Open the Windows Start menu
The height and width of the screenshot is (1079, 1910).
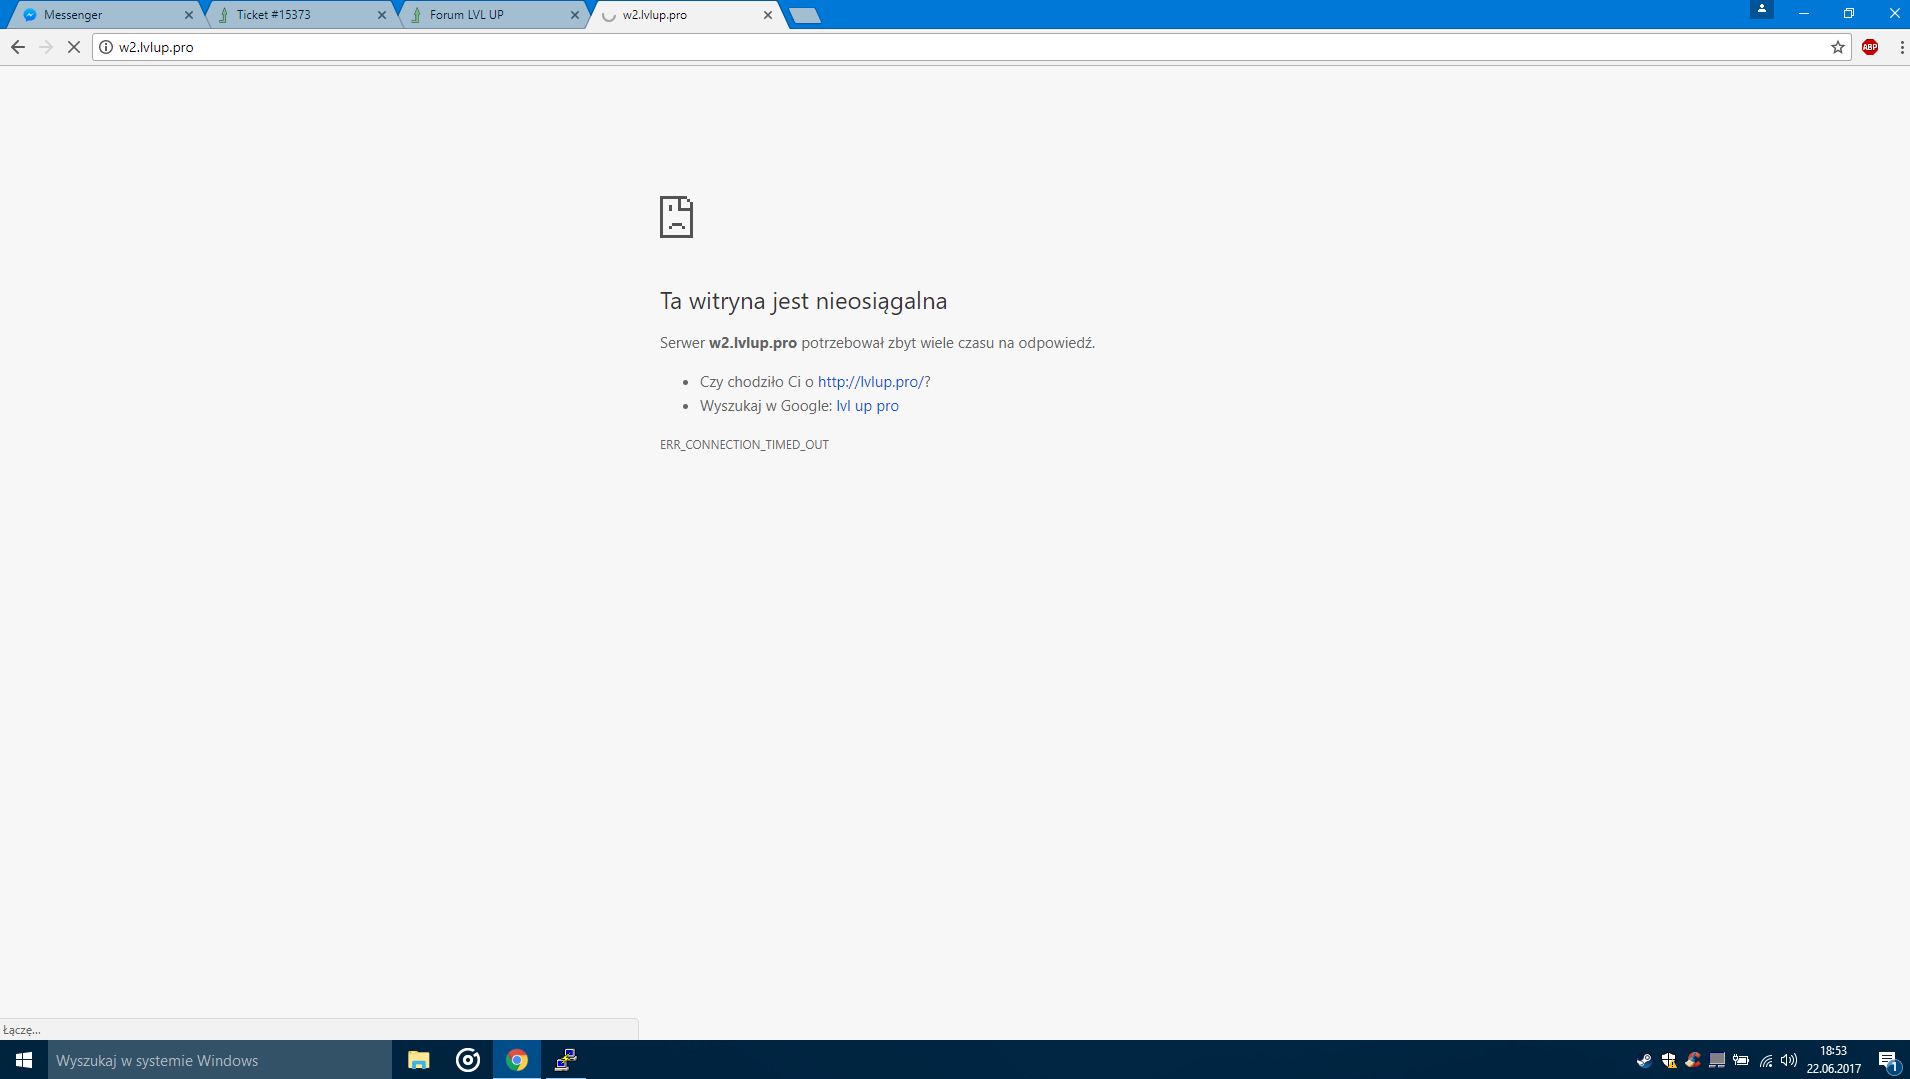(24, 1060)
